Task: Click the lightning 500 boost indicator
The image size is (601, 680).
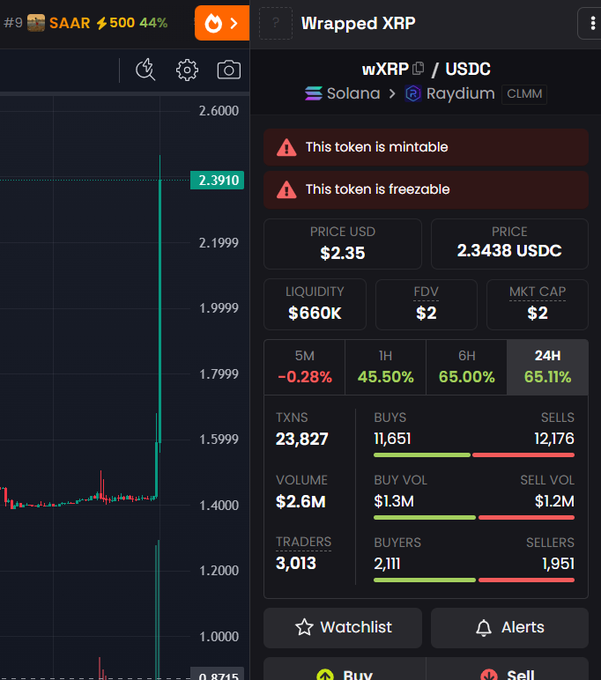Action: tap(115, 23)
